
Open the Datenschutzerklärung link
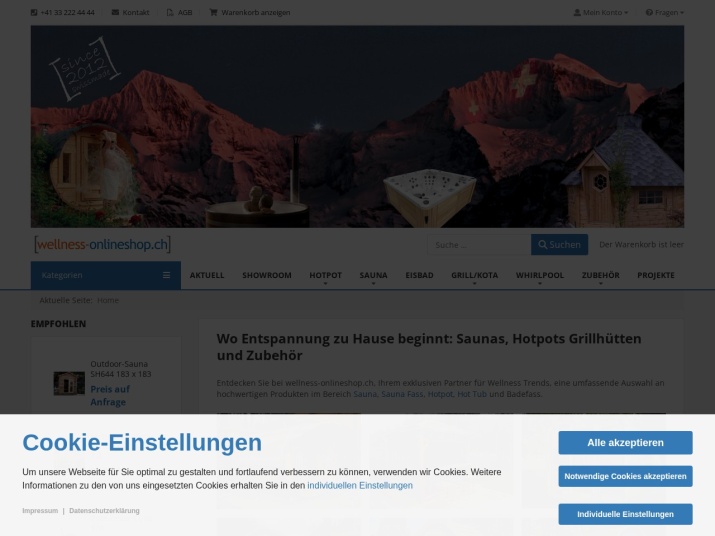[x=104, y=510]
